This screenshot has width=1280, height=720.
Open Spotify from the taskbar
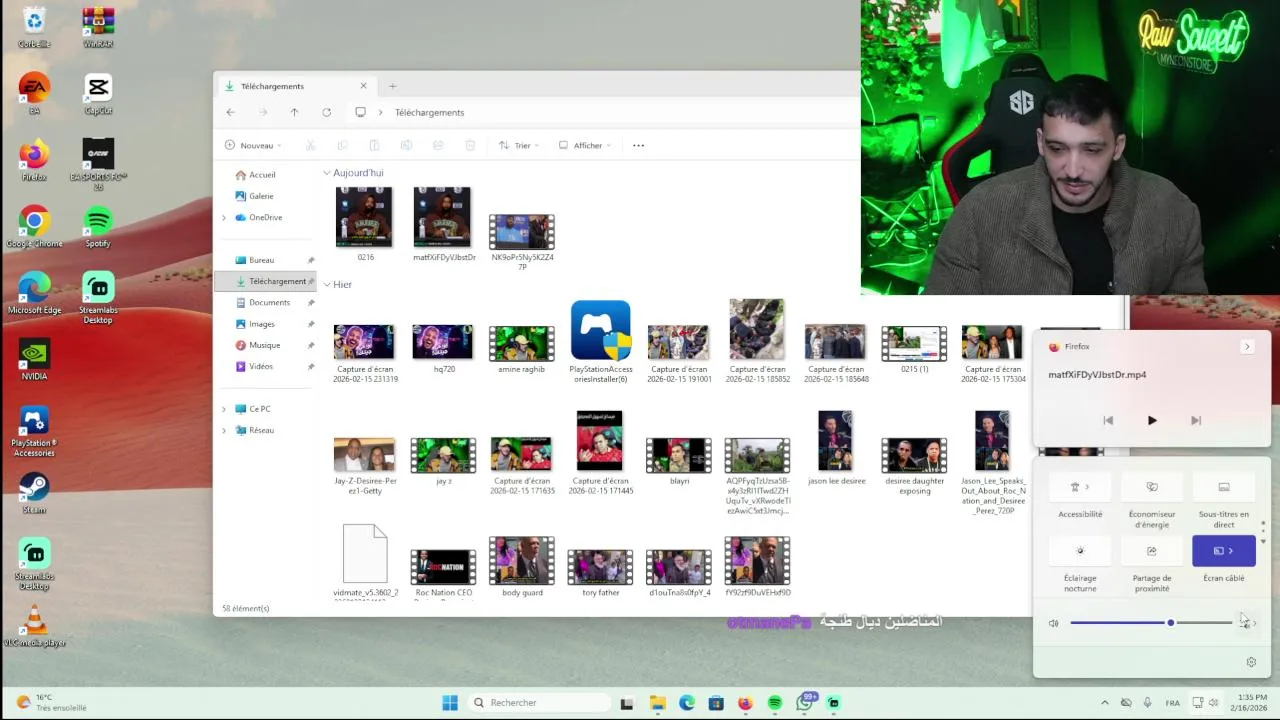tap(775, 702)
